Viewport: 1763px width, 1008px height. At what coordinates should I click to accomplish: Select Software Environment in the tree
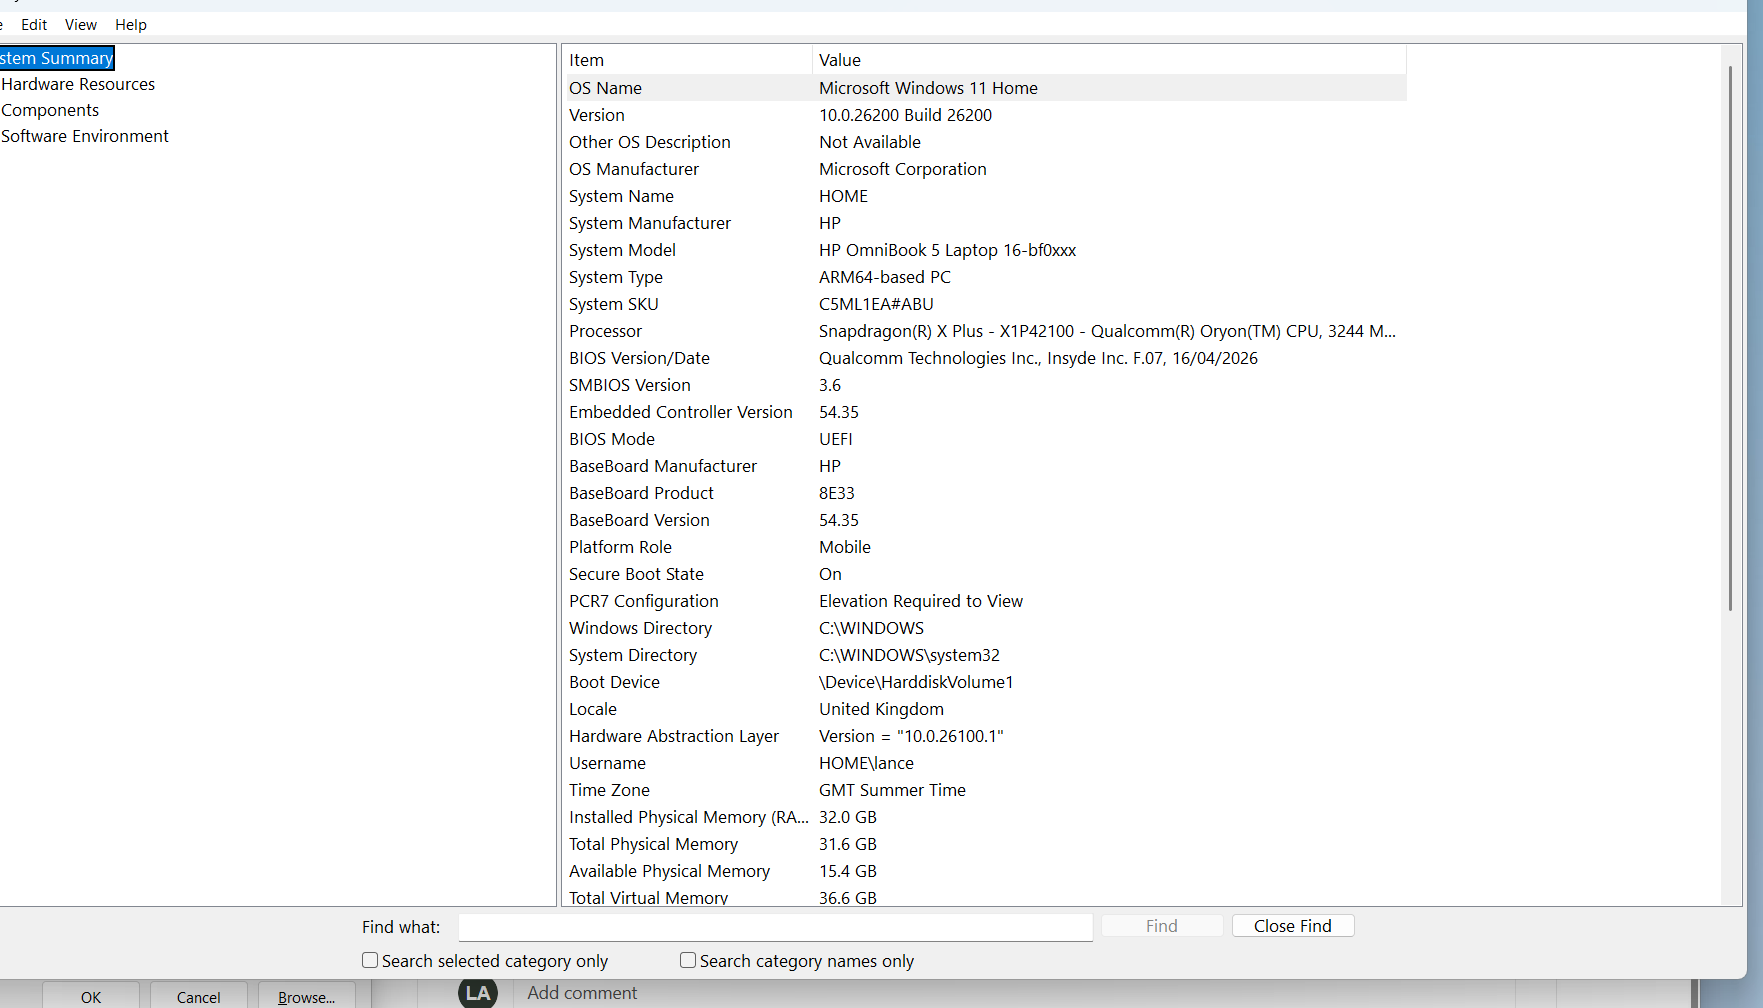[85, 136]
